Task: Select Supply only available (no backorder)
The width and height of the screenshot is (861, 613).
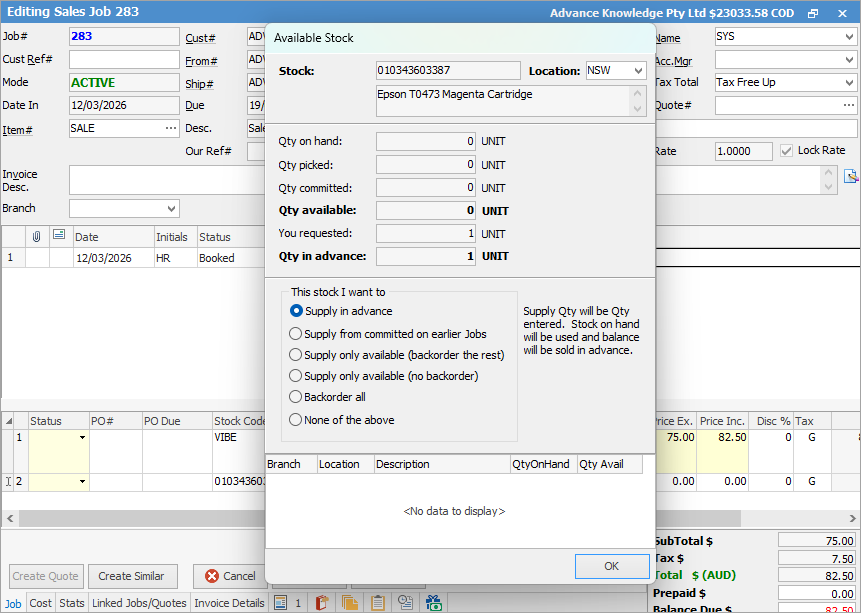Action: tap(295, 376)
